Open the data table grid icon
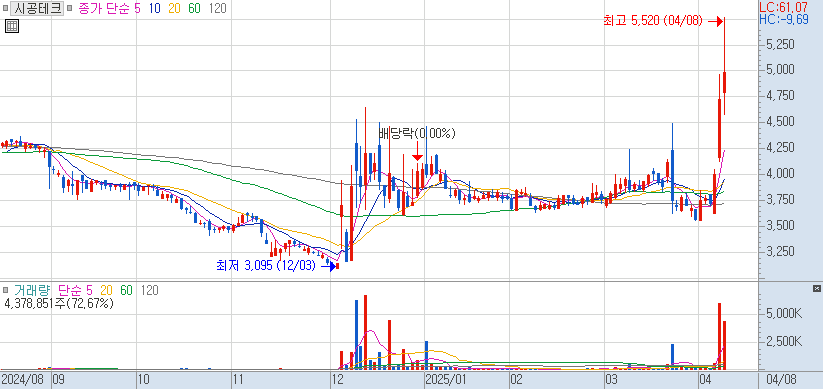The image size is (823, 389). (12, 26)
